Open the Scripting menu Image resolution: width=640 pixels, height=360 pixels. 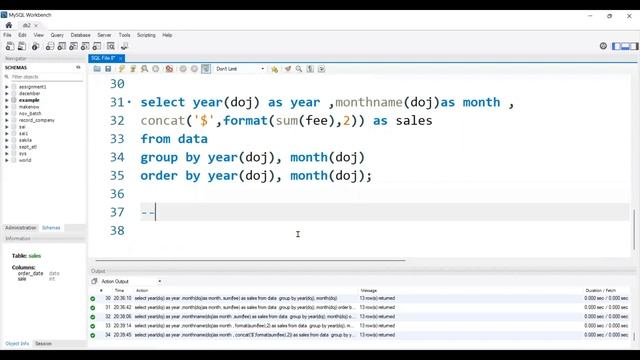point(146,35)
